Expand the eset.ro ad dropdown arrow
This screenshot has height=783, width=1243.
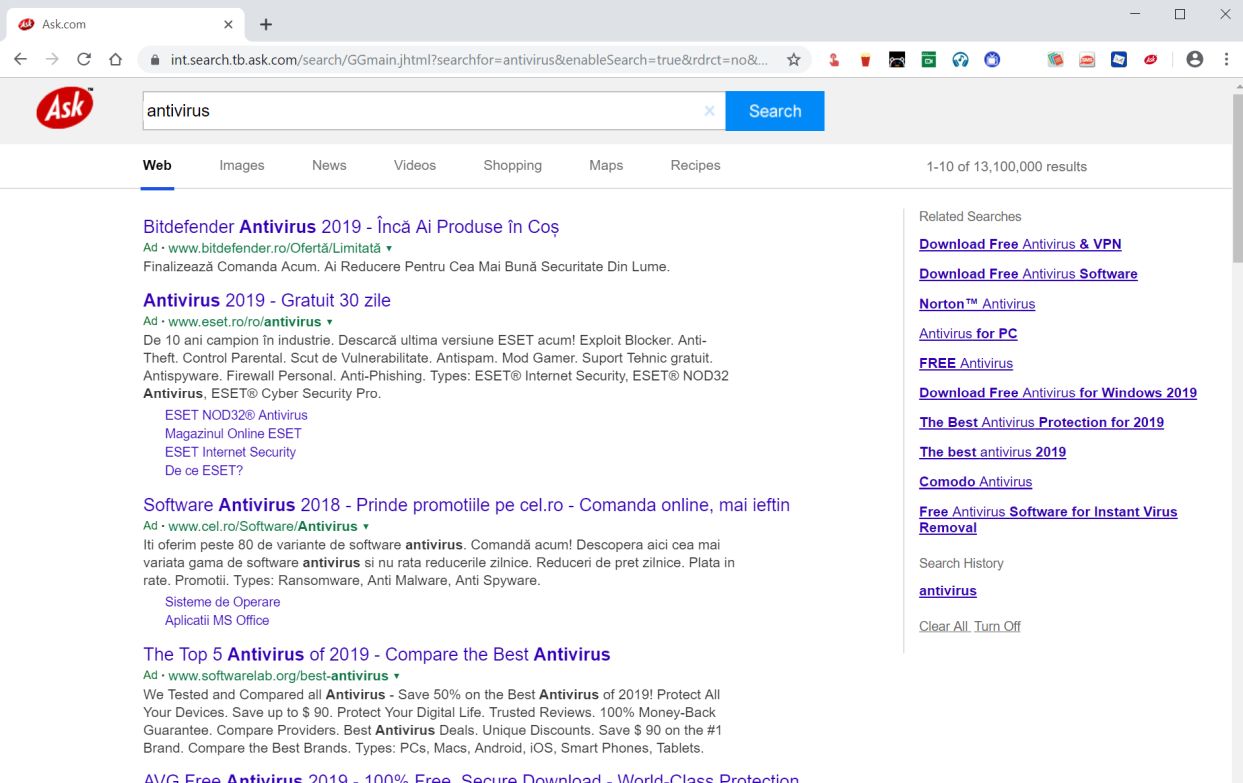pyautogui.click(x=329, y=322)
